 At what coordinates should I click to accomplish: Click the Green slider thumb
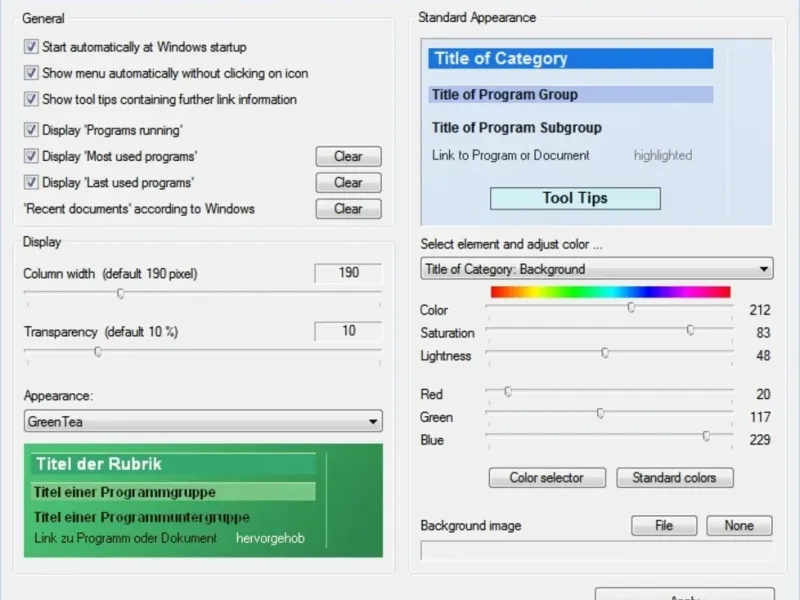coord(601,413)
